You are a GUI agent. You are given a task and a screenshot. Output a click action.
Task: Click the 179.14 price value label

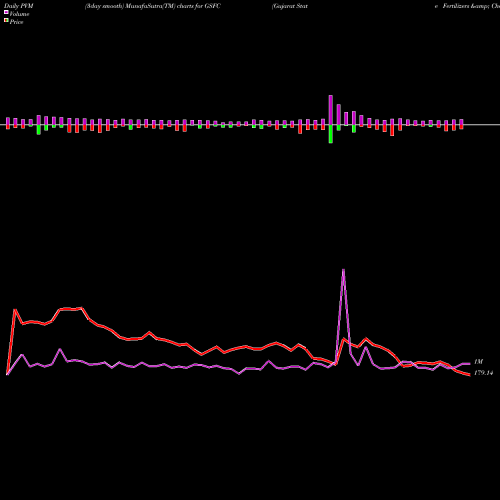(x=483, y=373)
